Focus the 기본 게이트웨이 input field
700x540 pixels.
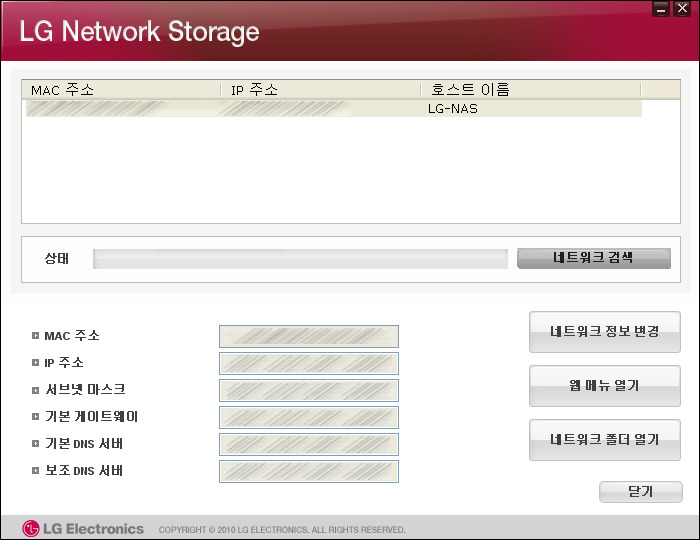tap(309, 417)
